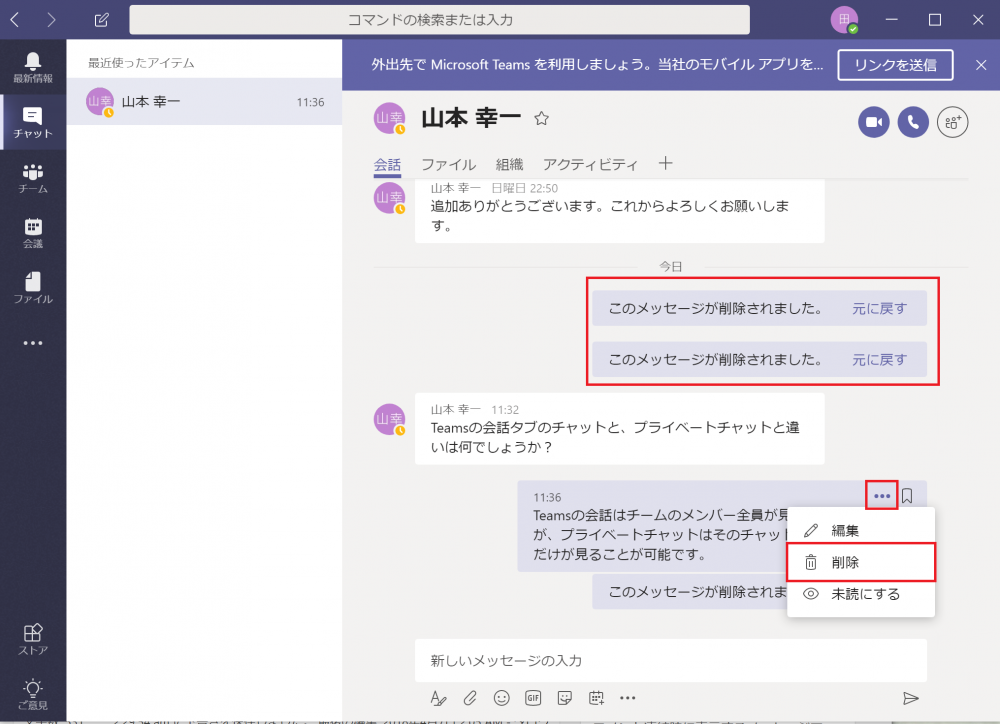Click the 山本 幸一 avatar beside 11:32 message
This screenshot has height=724, width=1000.
[389, 419]
